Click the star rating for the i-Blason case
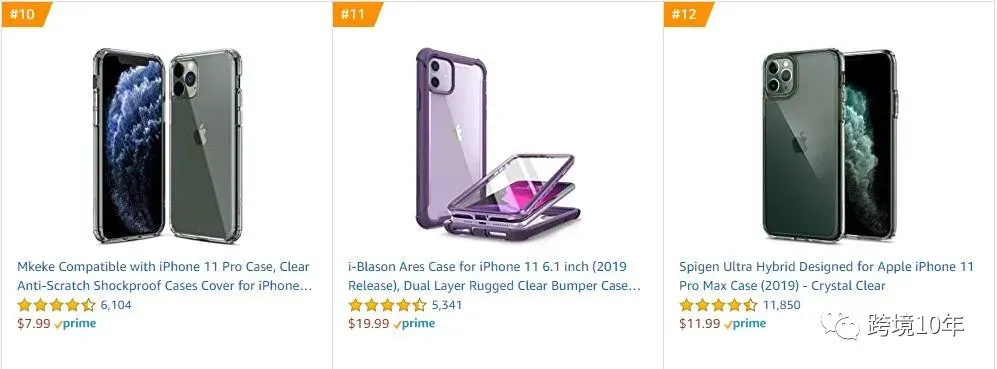 click(387, 305)
